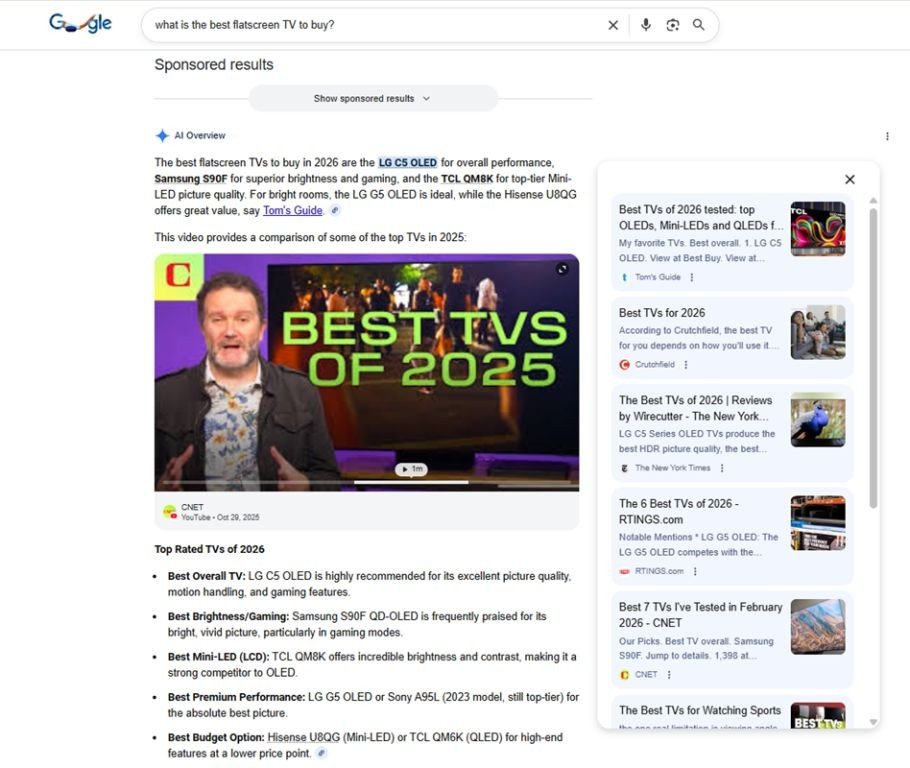Click the Tom's Guide card TV thumbnail
Image resolution: width=910 pixels, height=768 pixels.
(x=818, y=229)
